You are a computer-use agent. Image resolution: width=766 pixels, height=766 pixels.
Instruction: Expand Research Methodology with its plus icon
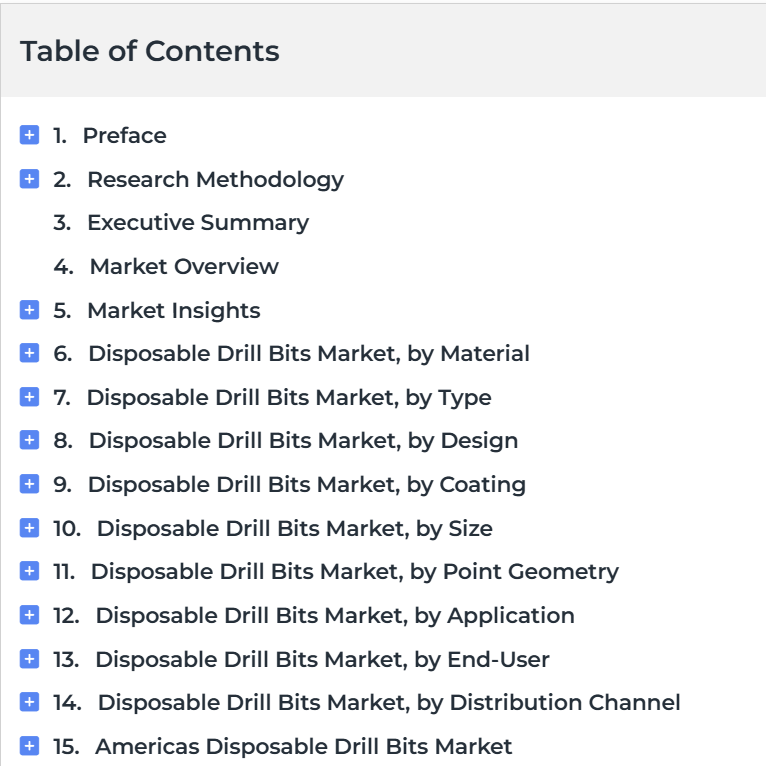pos(29,179)
